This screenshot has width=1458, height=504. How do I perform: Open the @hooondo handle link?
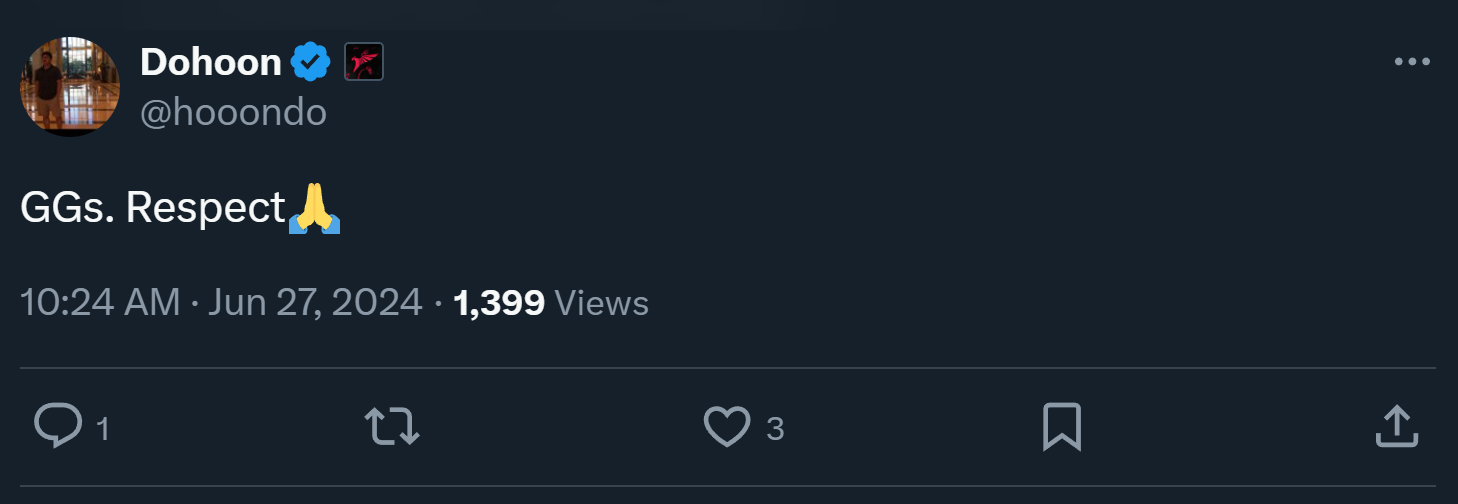coord(233,113)
